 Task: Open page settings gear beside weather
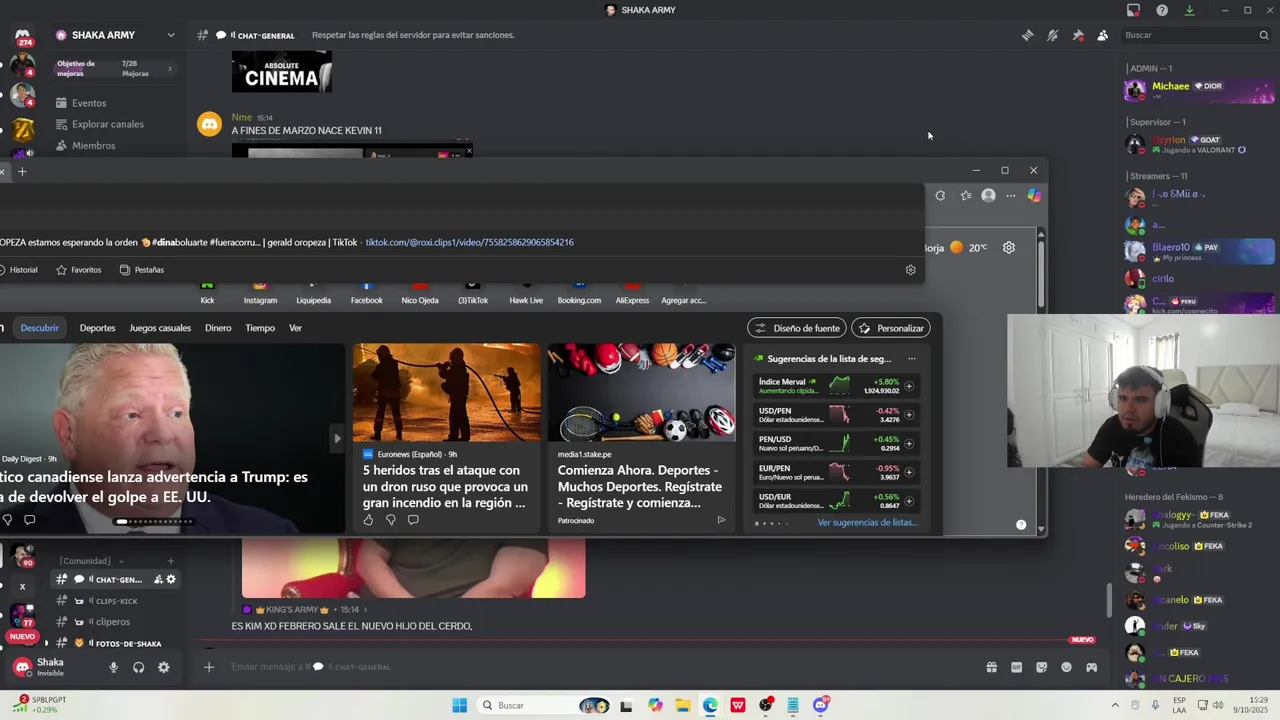click(x=1009, y=247)
